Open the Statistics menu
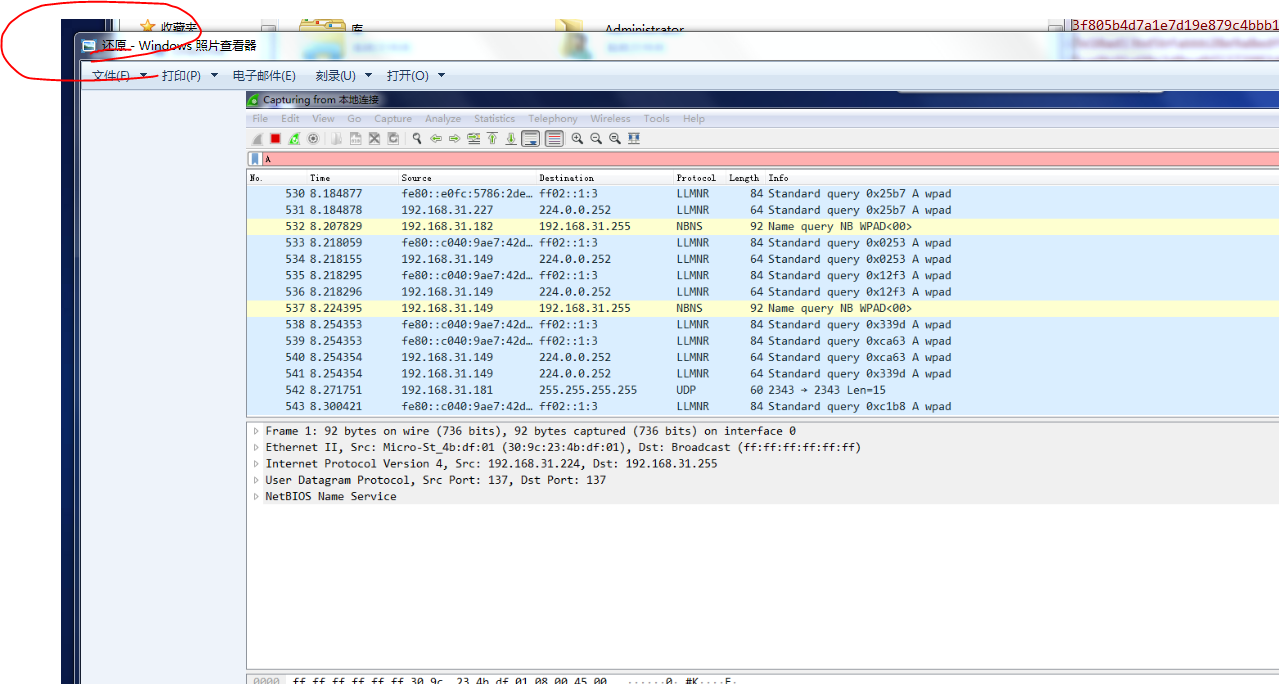The height and width of the screenshot is (684, 1279). 494,119
